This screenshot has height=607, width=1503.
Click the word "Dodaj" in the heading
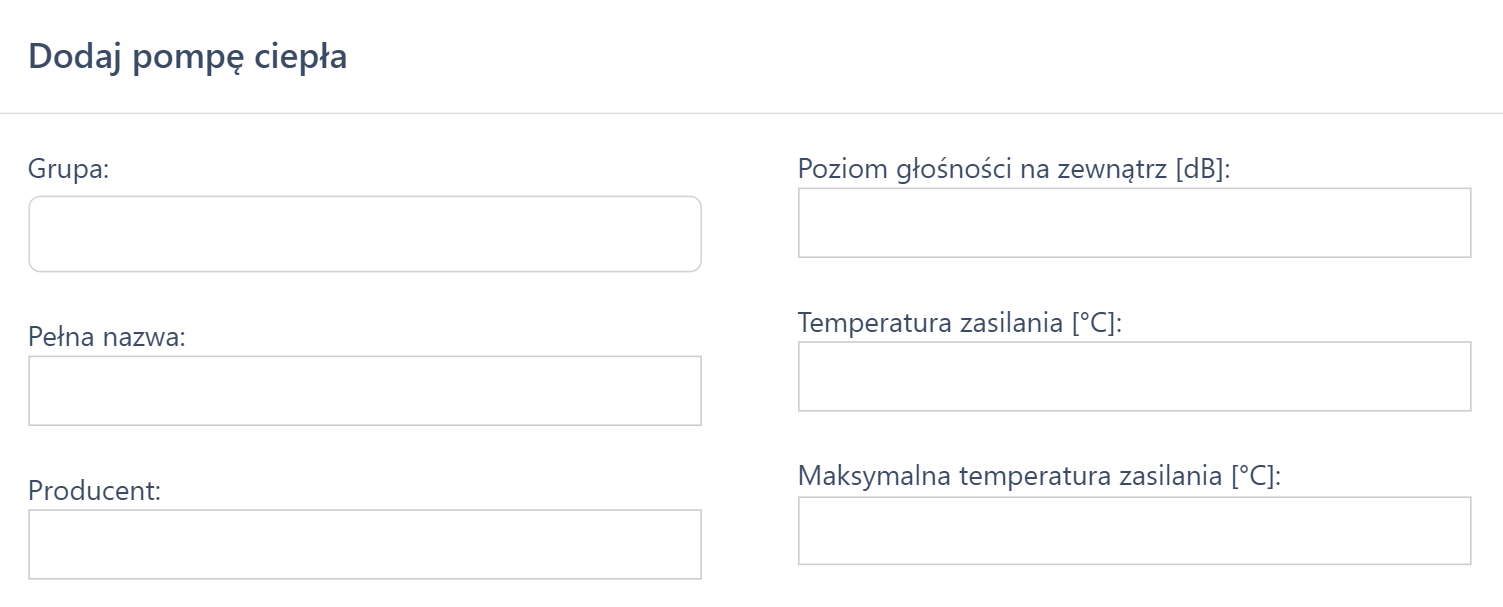(x=74, y=57)
